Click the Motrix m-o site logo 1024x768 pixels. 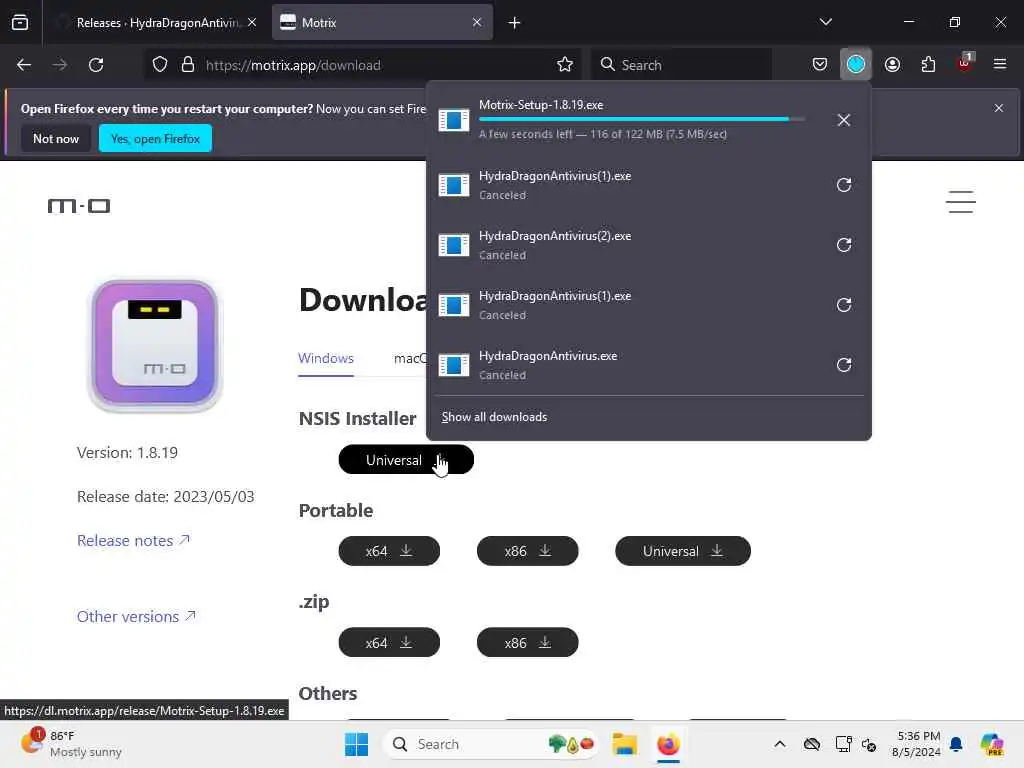[79, 206]
